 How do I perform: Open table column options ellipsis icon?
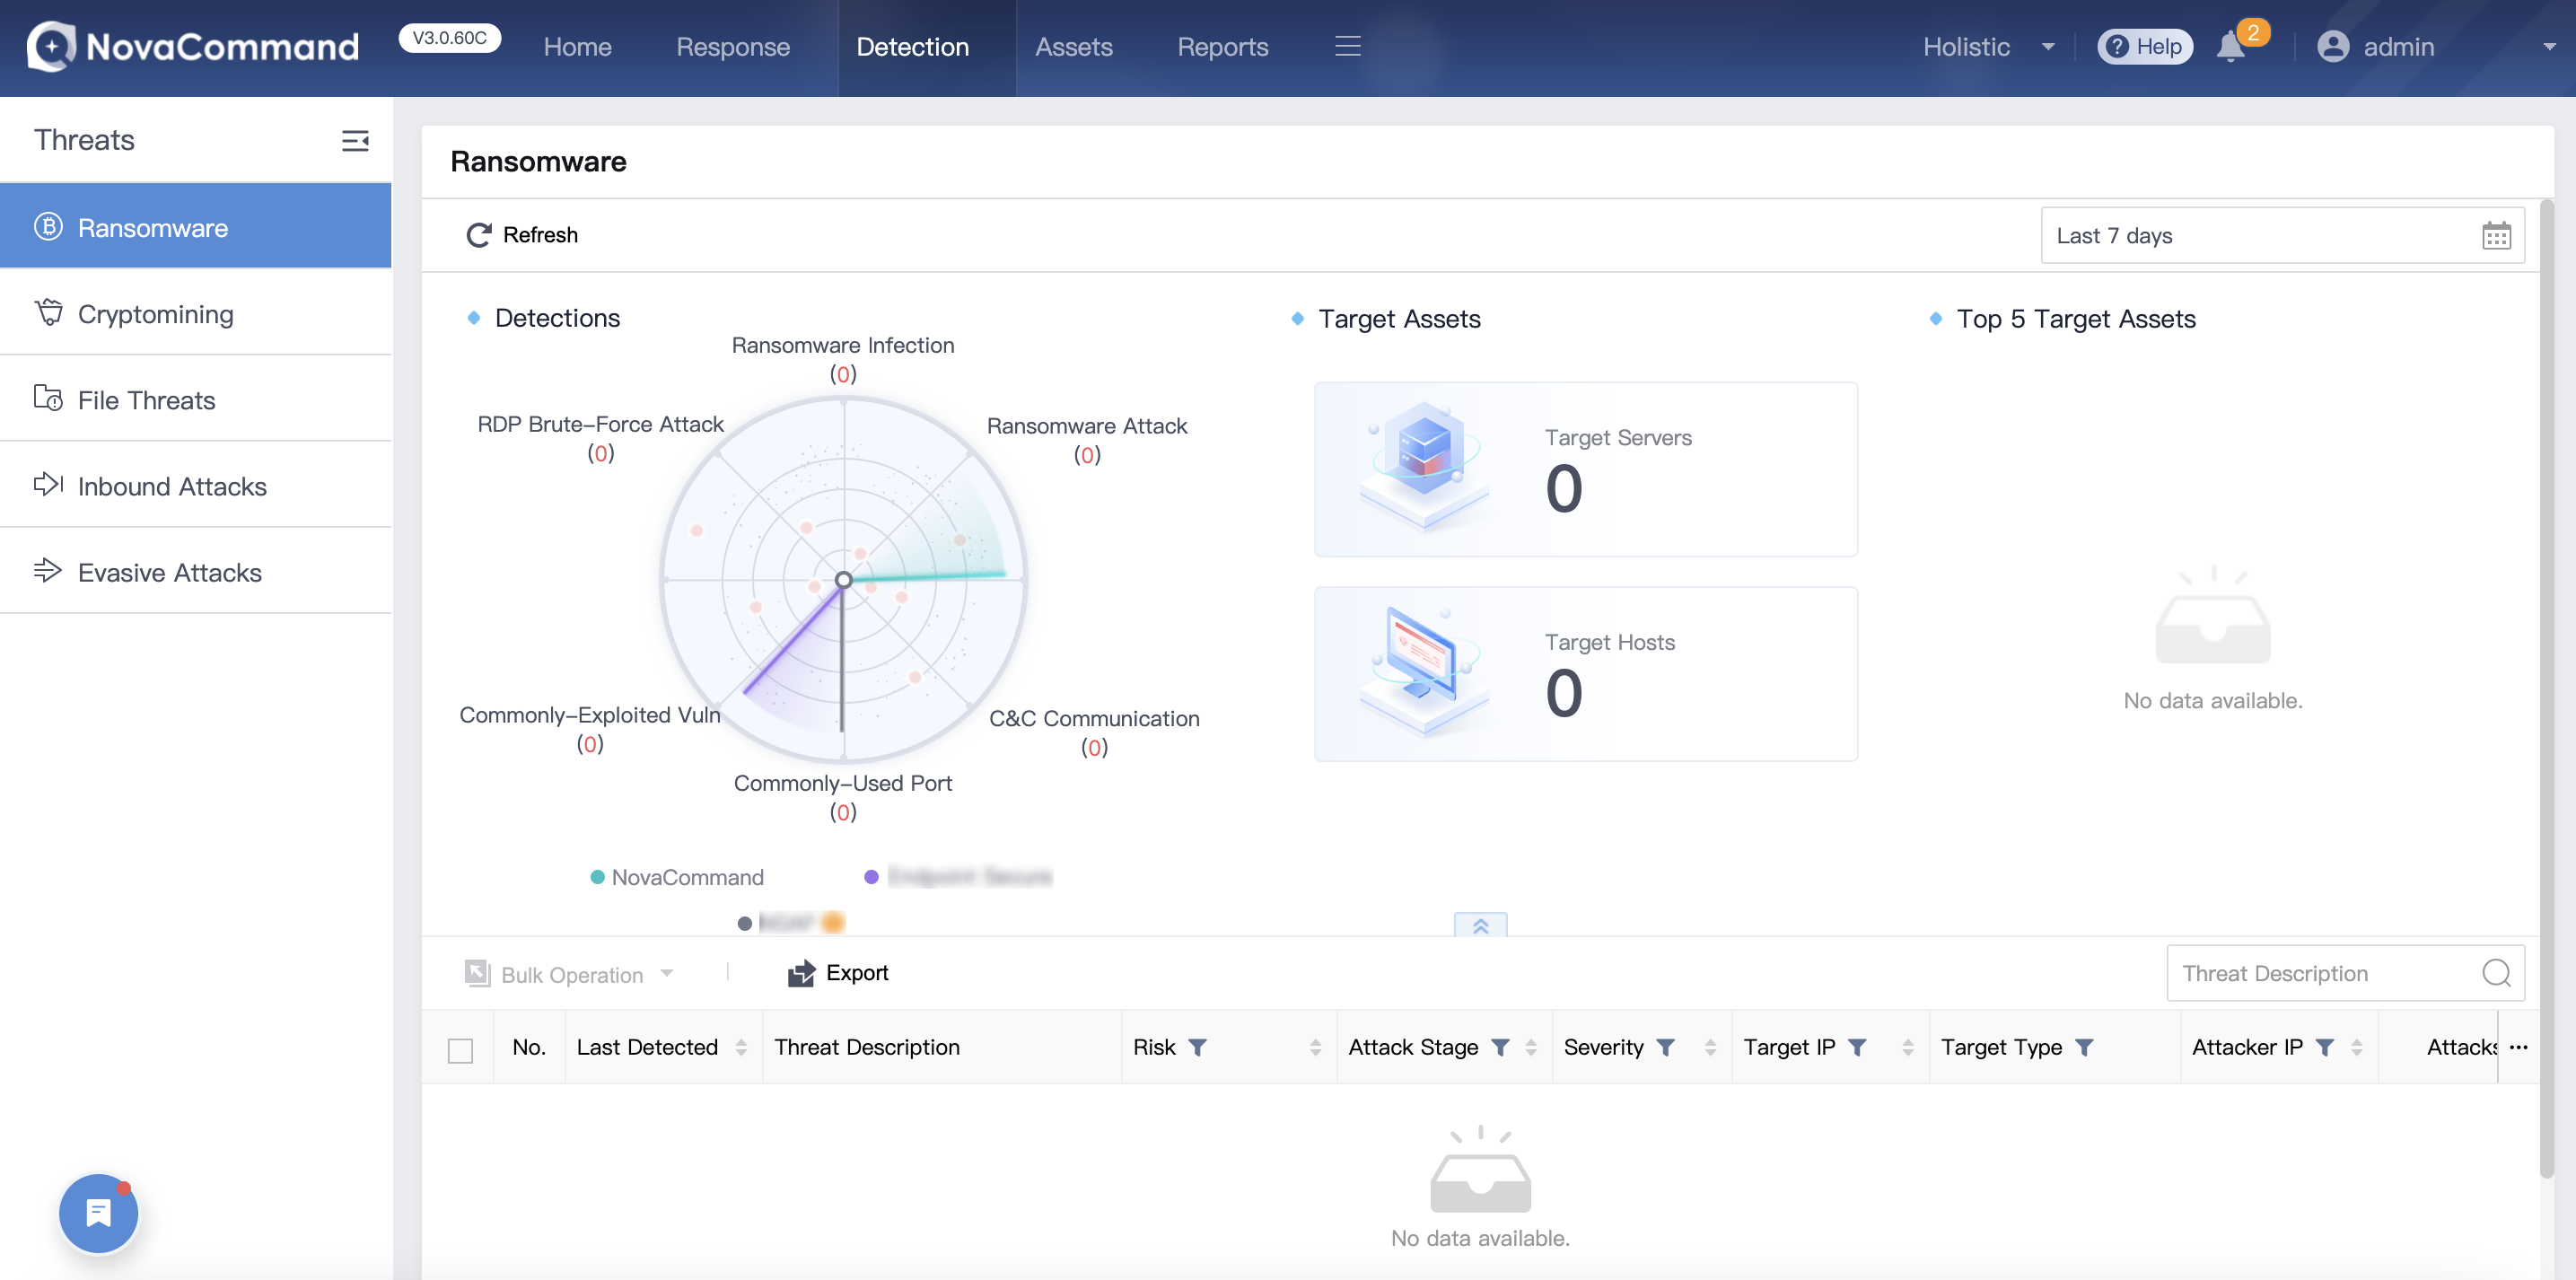pyautogui.click(x=2518, y=1047)
